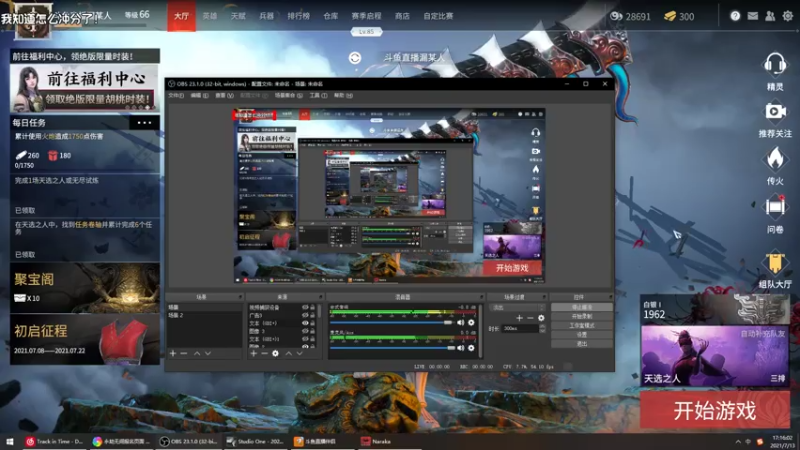Open the game mail envelope icon
The width and height of the screenshot is (800, 450).
point(753,16)
